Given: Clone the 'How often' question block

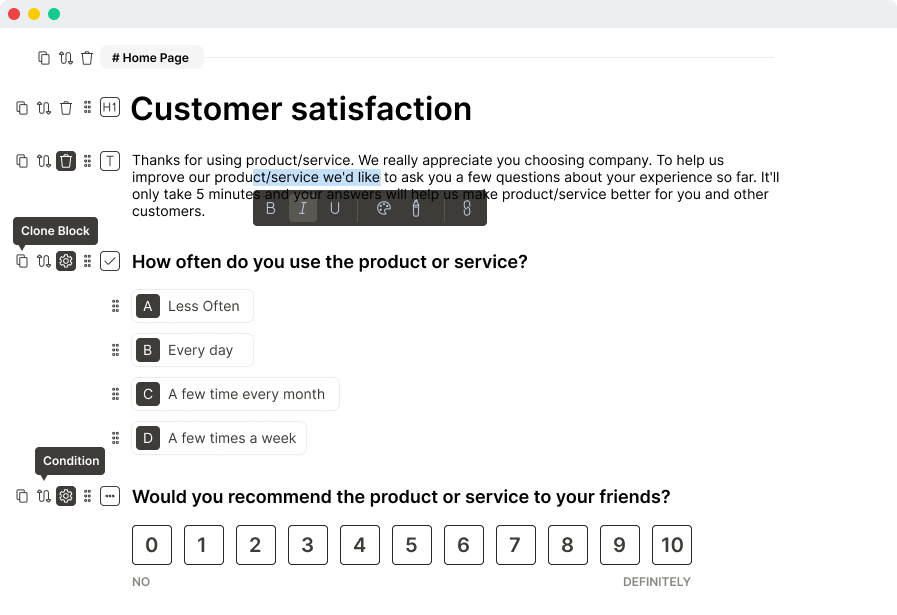Looking at the screenshot, I should tap(22, 262).
